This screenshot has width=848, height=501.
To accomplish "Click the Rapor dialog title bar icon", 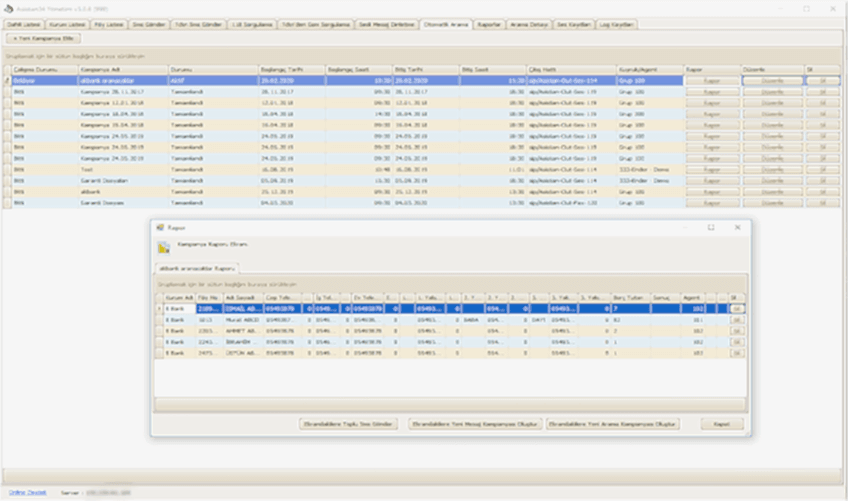I will pos(159,227).
